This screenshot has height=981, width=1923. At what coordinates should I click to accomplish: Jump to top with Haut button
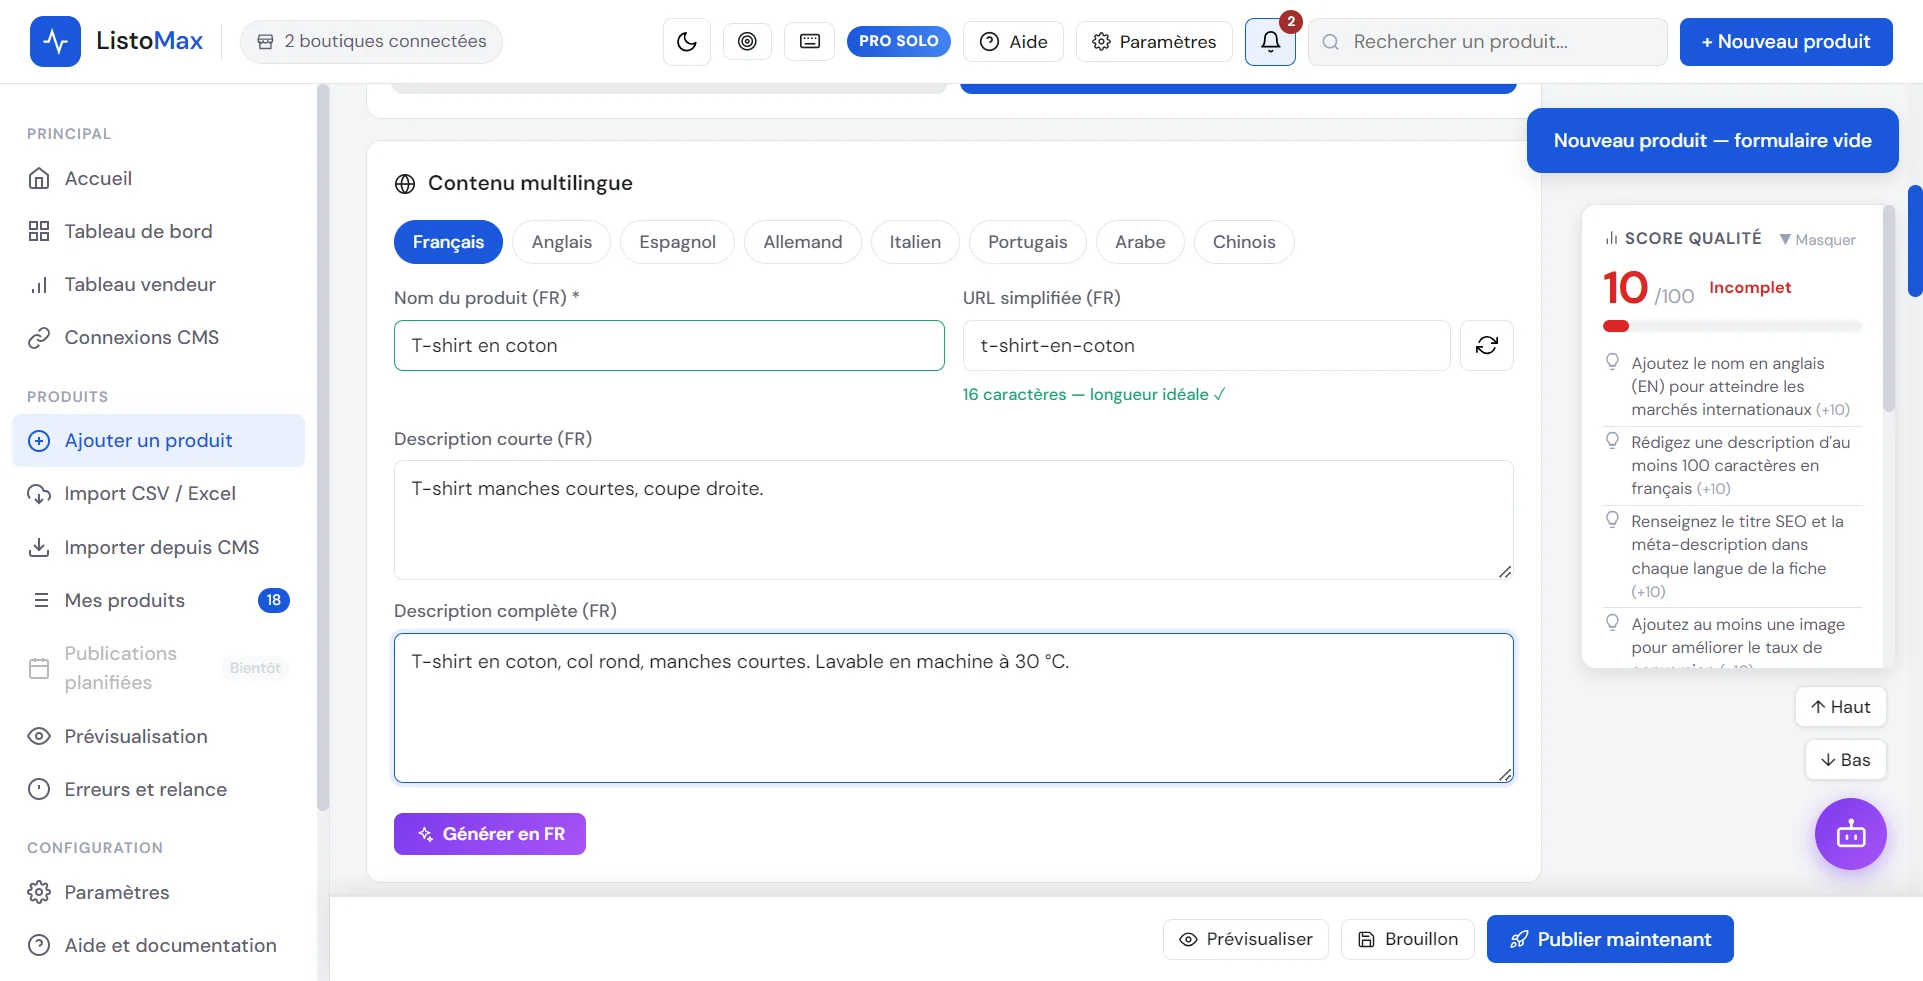[x=1841, y=707]
